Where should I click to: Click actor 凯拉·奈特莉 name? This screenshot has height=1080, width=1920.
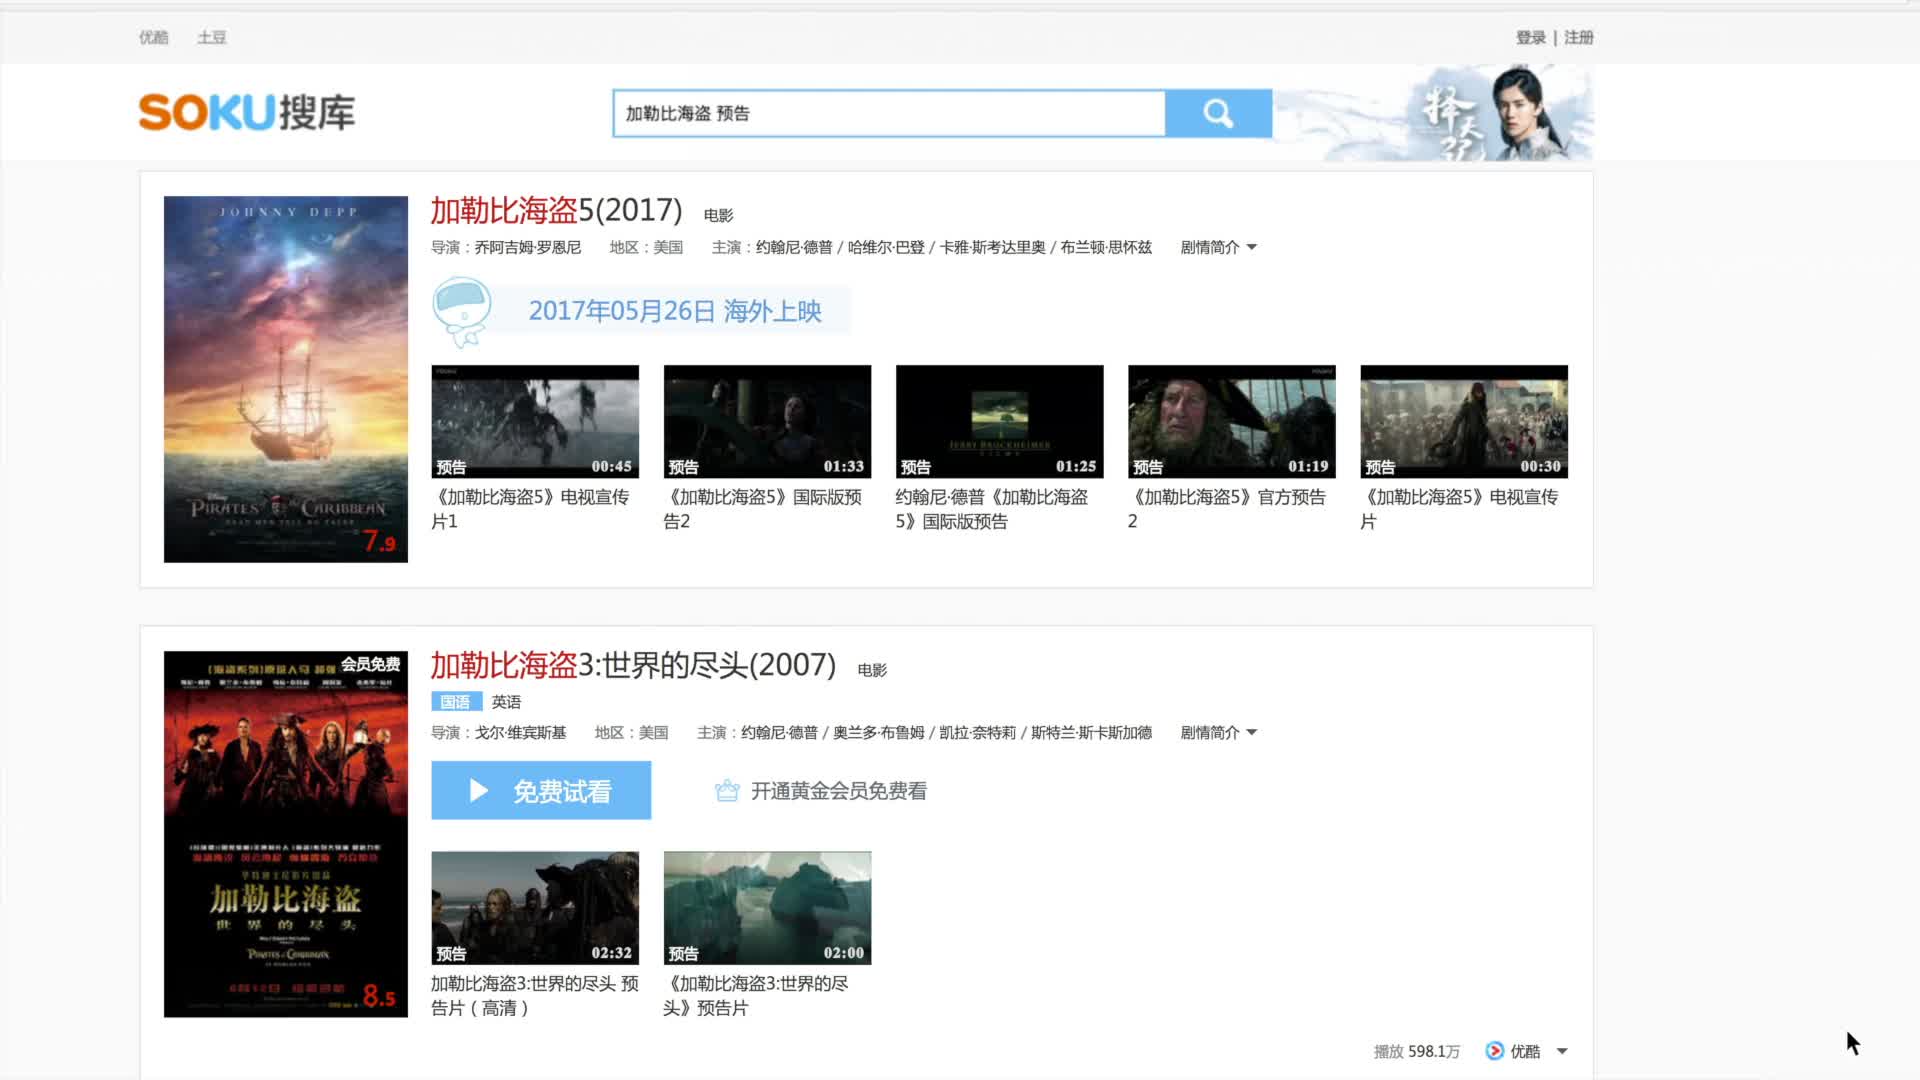click(x=977, y=732)
